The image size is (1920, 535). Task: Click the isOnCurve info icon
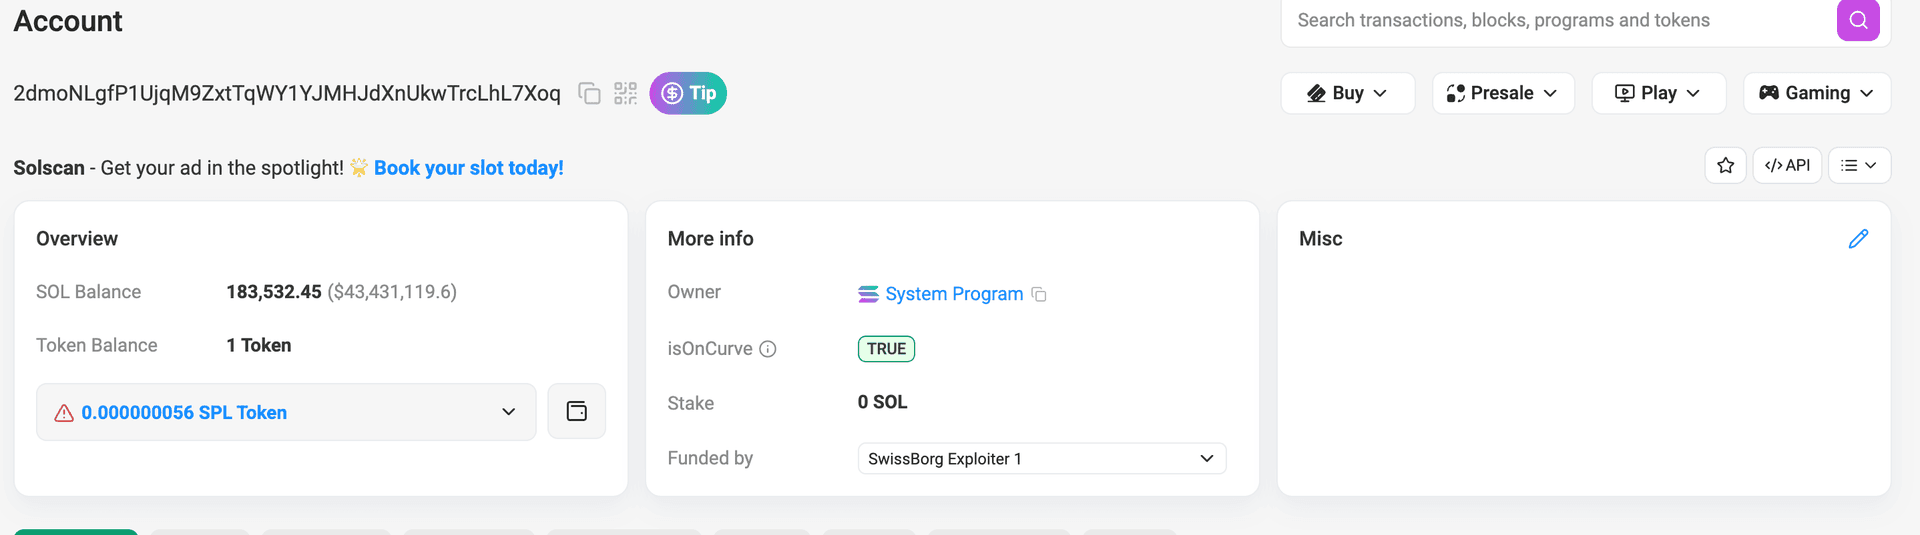pos(768,349)
